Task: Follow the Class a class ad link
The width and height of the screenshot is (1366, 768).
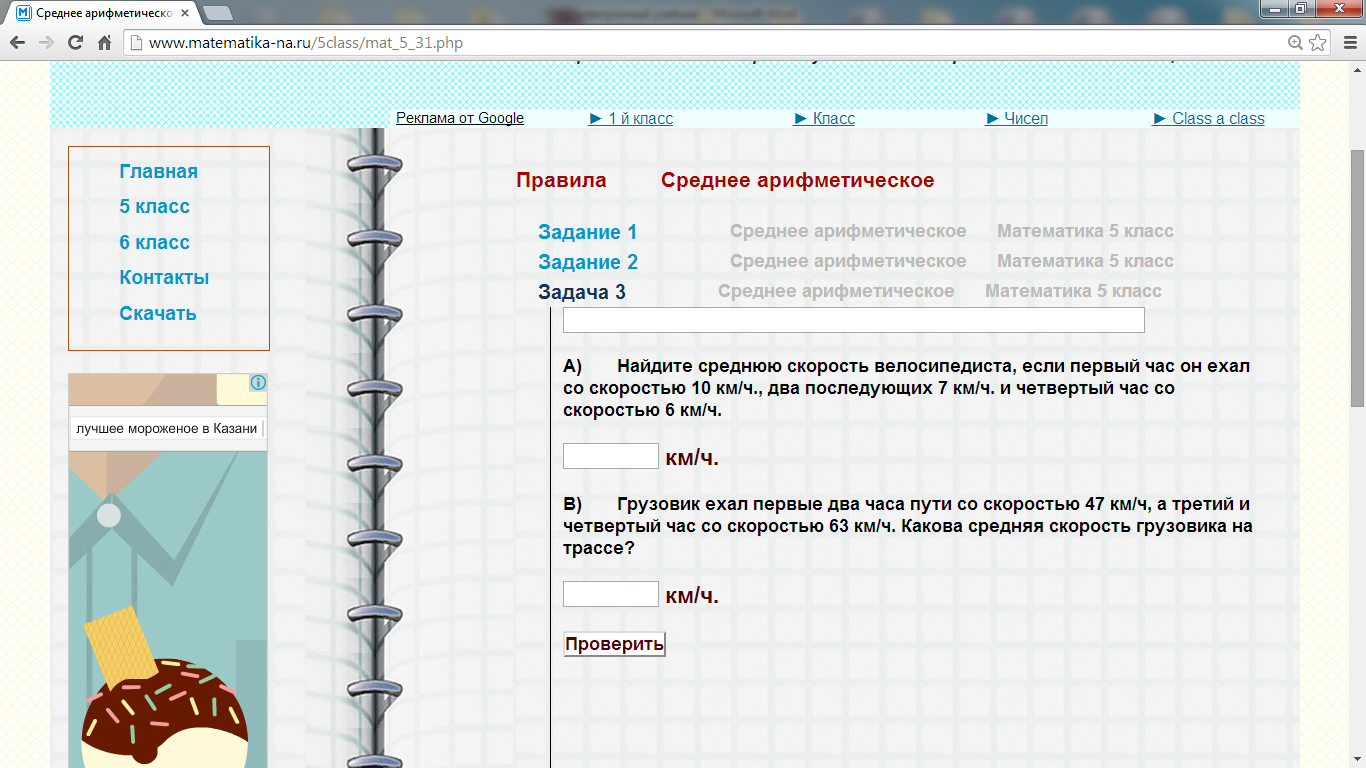Action: [x=1208, y=118]
